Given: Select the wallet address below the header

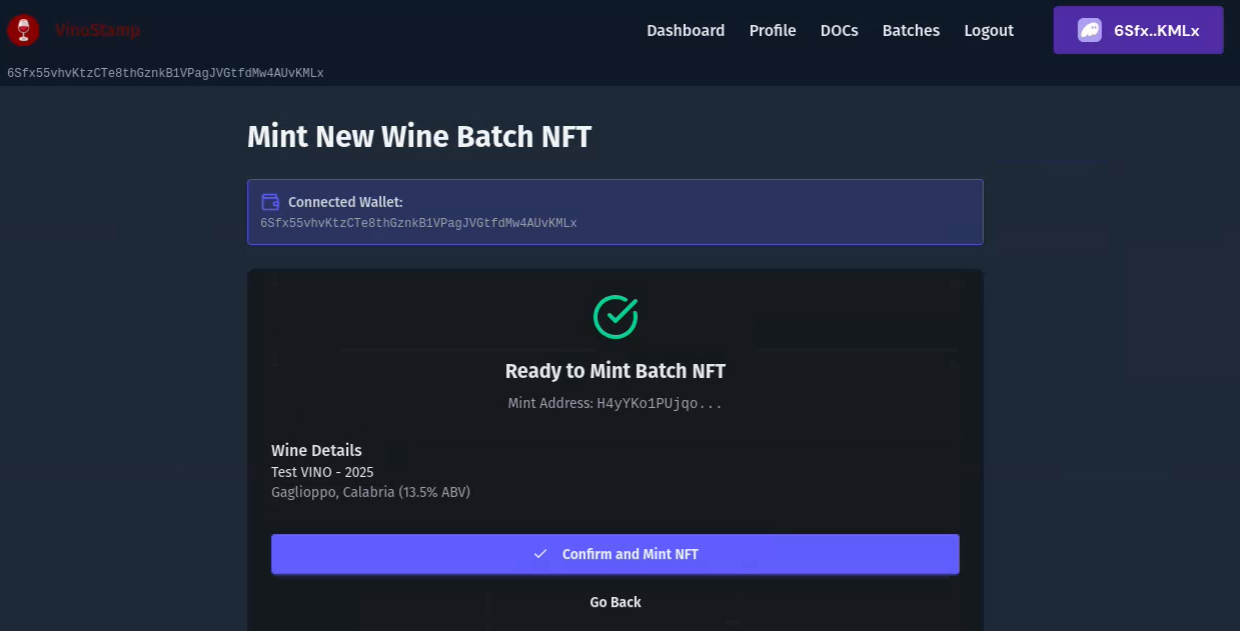Looking at the screenshot, I should pos(165,73).
